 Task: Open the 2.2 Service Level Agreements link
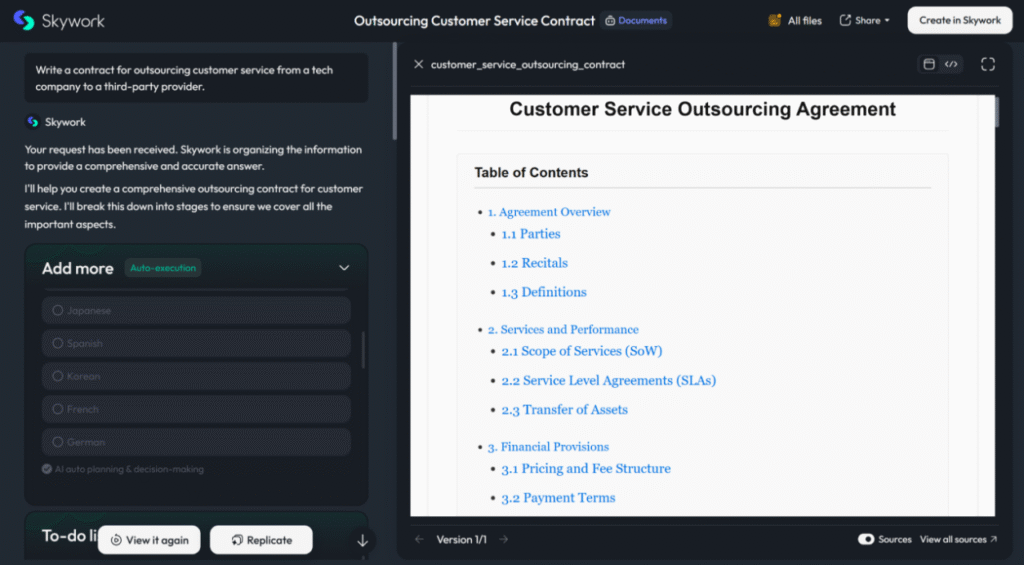[608, 380]
